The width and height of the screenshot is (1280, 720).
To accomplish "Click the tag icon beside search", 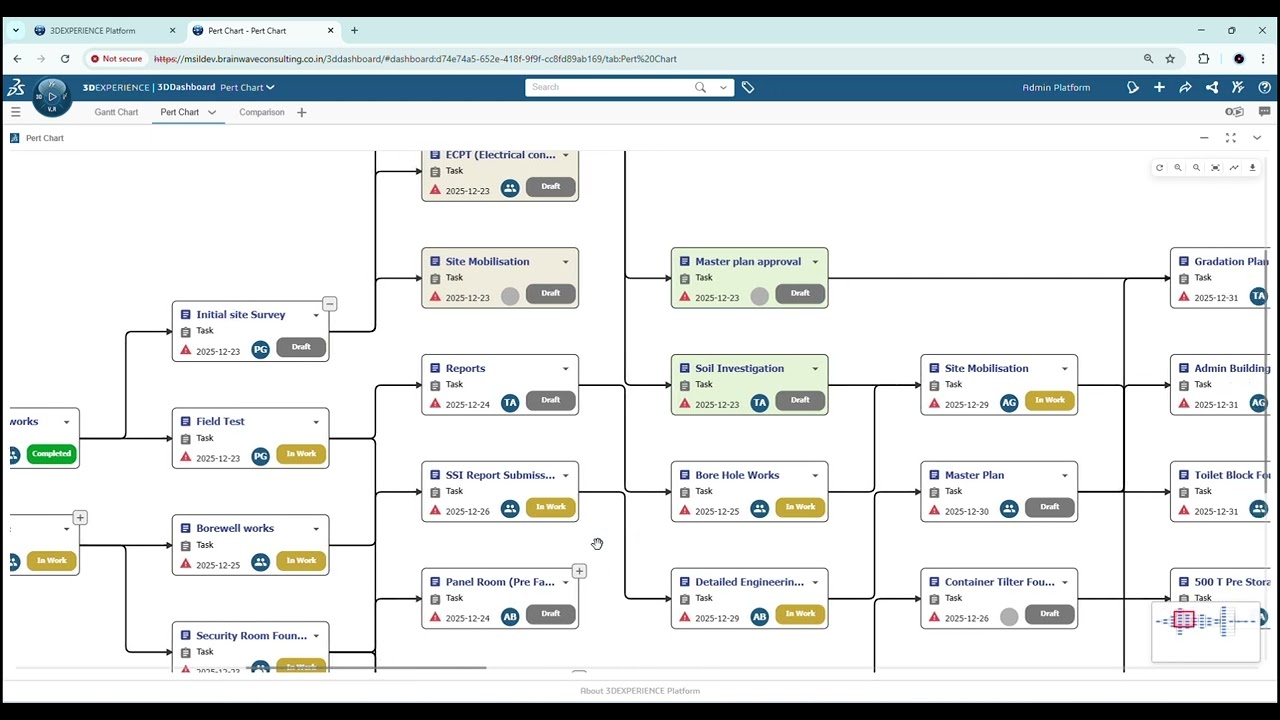I will [x=748, y=87].
